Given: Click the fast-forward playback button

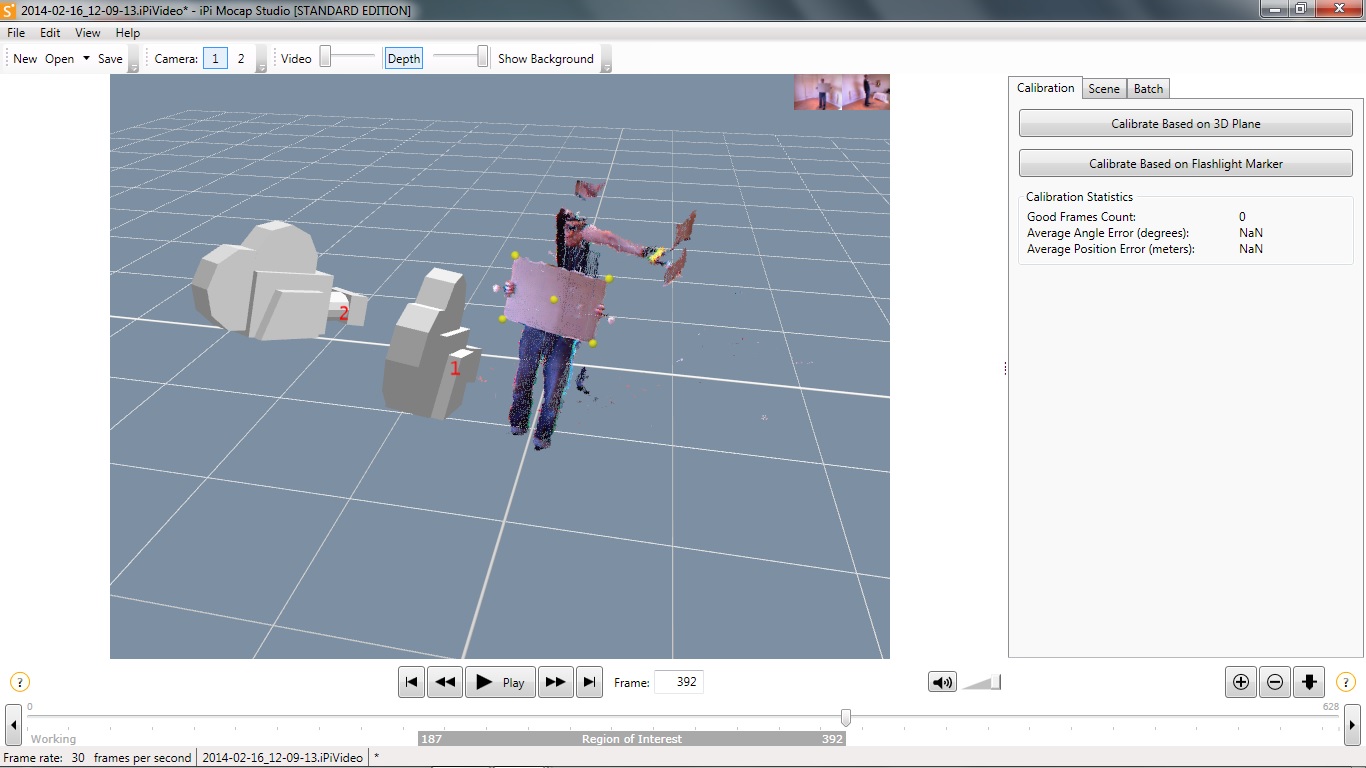Looking at the screenshot, I should (x=555, y=682).
